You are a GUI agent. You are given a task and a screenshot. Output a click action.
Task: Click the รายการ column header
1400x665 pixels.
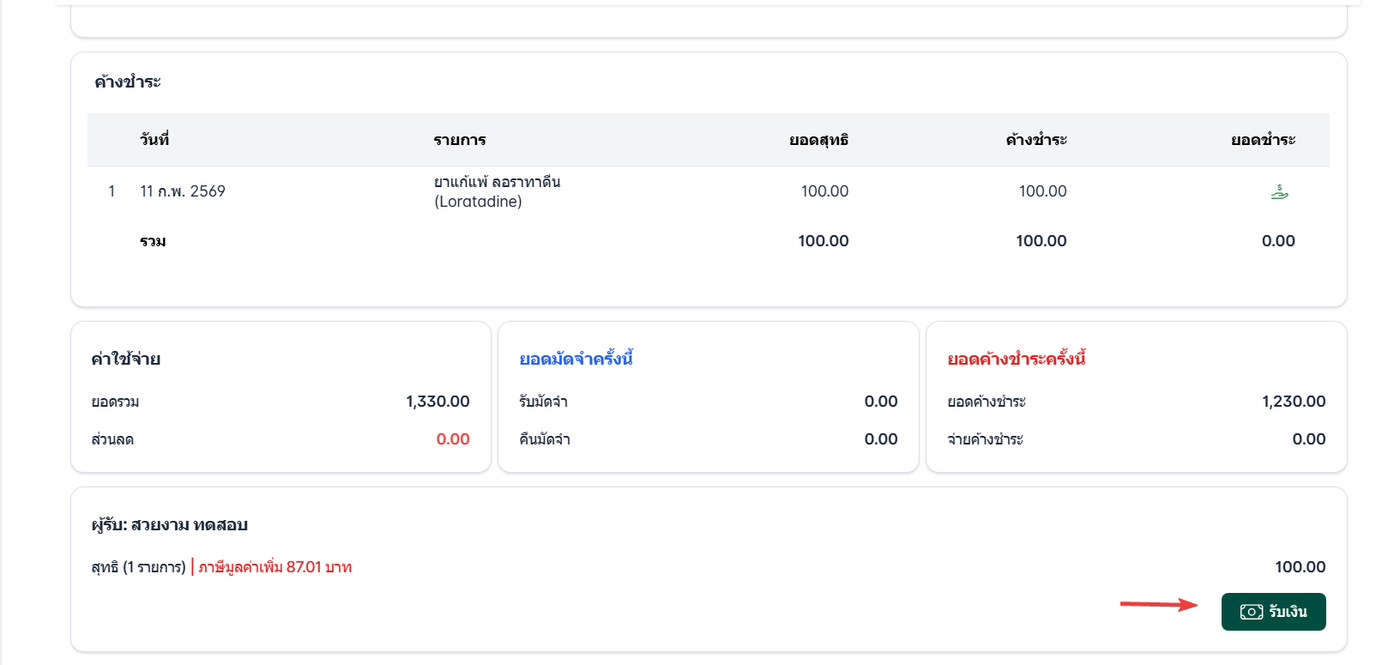[x=460, y=139]
